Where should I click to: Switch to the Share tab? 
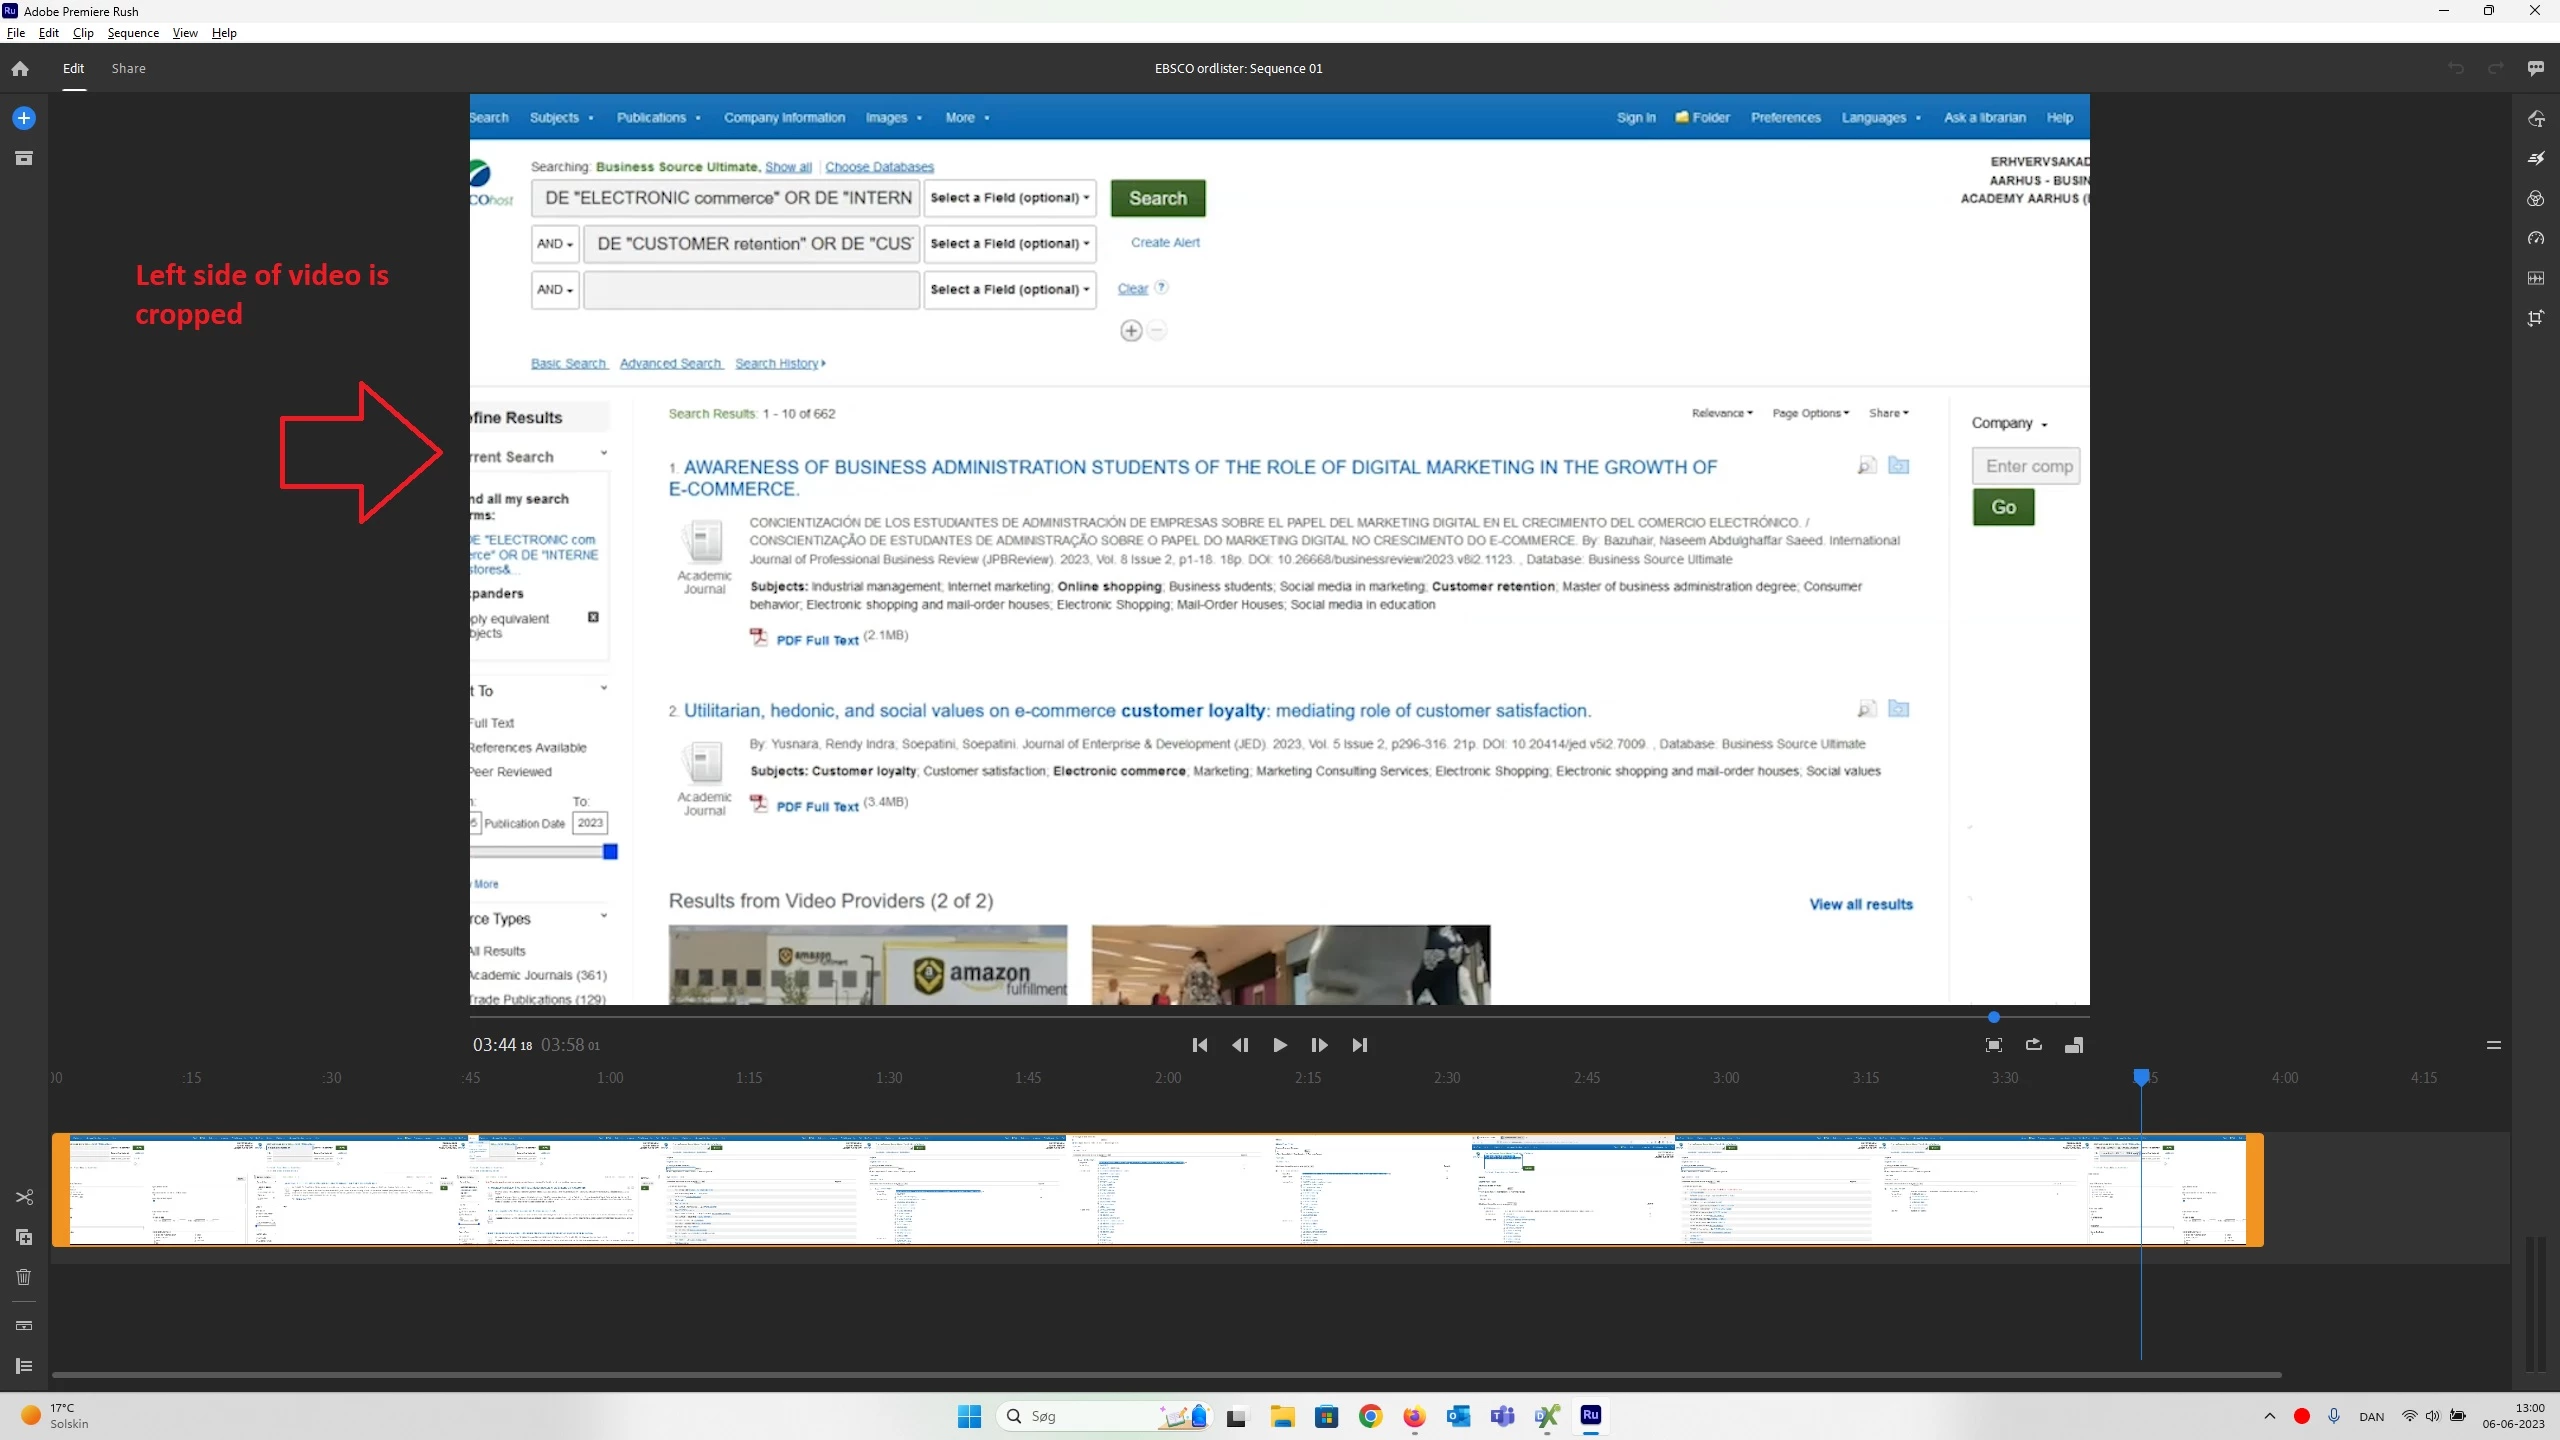[x=128, y=68]
